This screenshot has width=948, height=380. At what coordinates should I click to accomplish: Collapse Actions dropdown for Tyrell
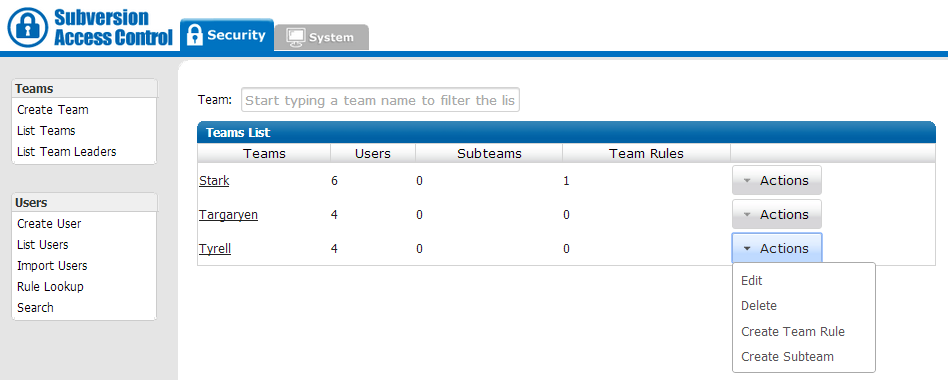pyautogui.click(x=776, y=248)
